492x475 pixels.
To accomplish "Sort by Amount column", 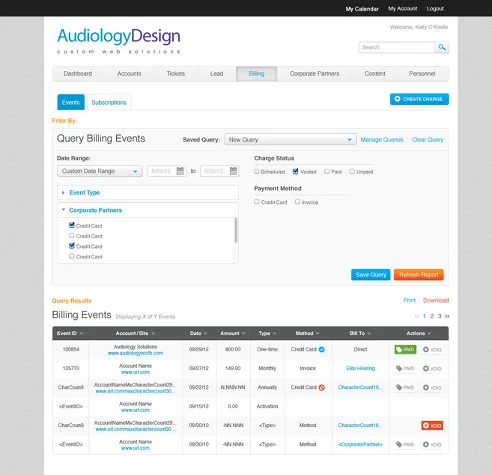I will (x=233, y=333).
